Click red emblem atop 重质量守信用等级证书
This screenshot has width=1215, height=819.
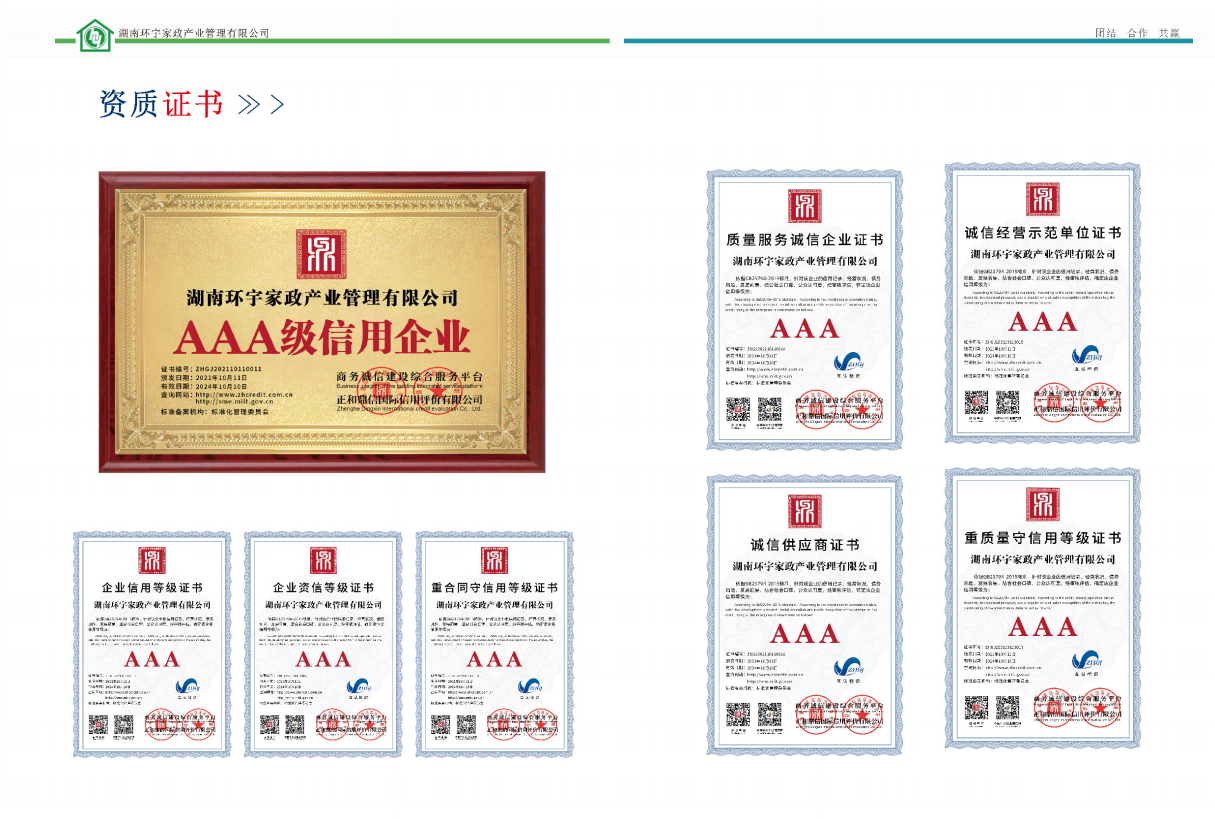1042,505
